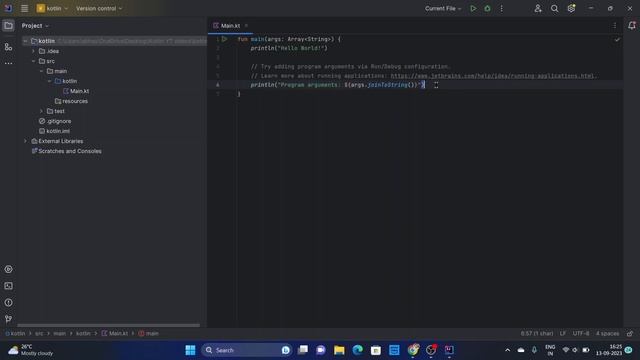Open IDE settings gear
This screenshot has width=640, height=360.
pyautogui.click(x=571, y=8)
